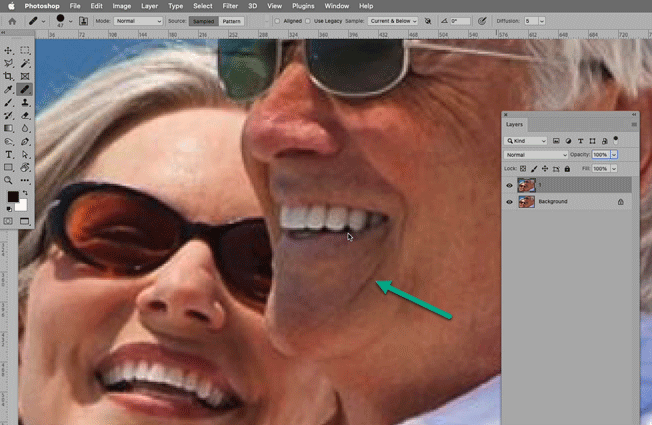The height and width of the screenshot is (425, 652).
Task: Enable the Aligned checkbox
Action: (277, 21)
